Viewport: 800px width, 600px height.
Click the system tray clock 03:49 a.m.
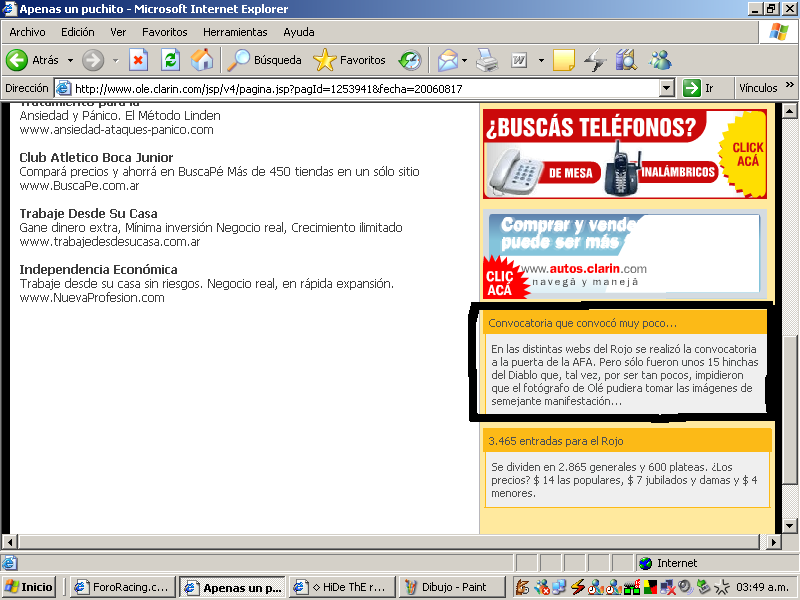pos(763,587)
